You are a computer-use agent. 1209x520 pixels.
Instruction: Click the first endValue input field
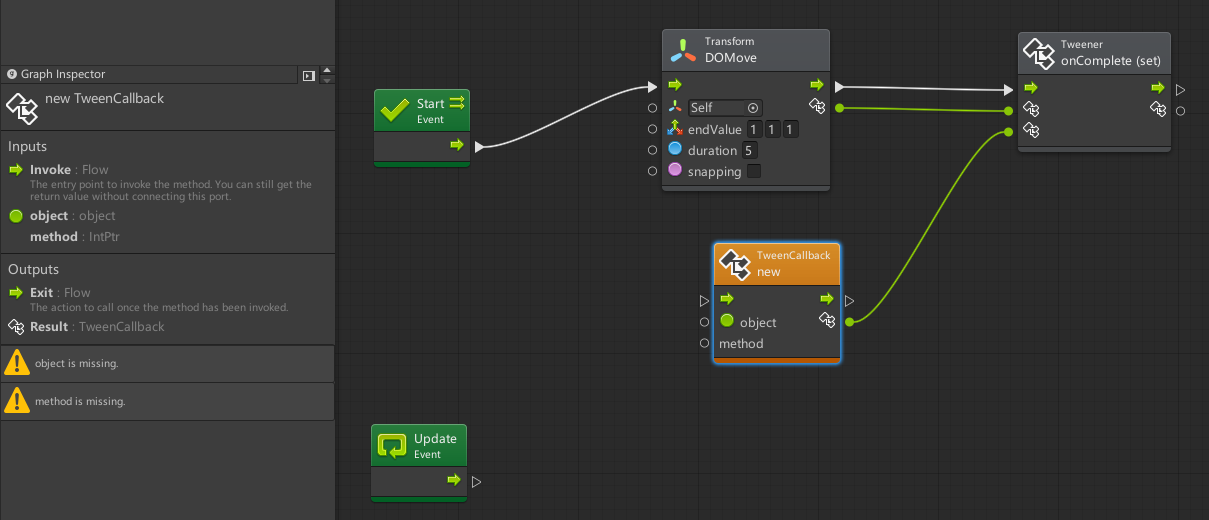pyautogui.click(x=754, y=130)
